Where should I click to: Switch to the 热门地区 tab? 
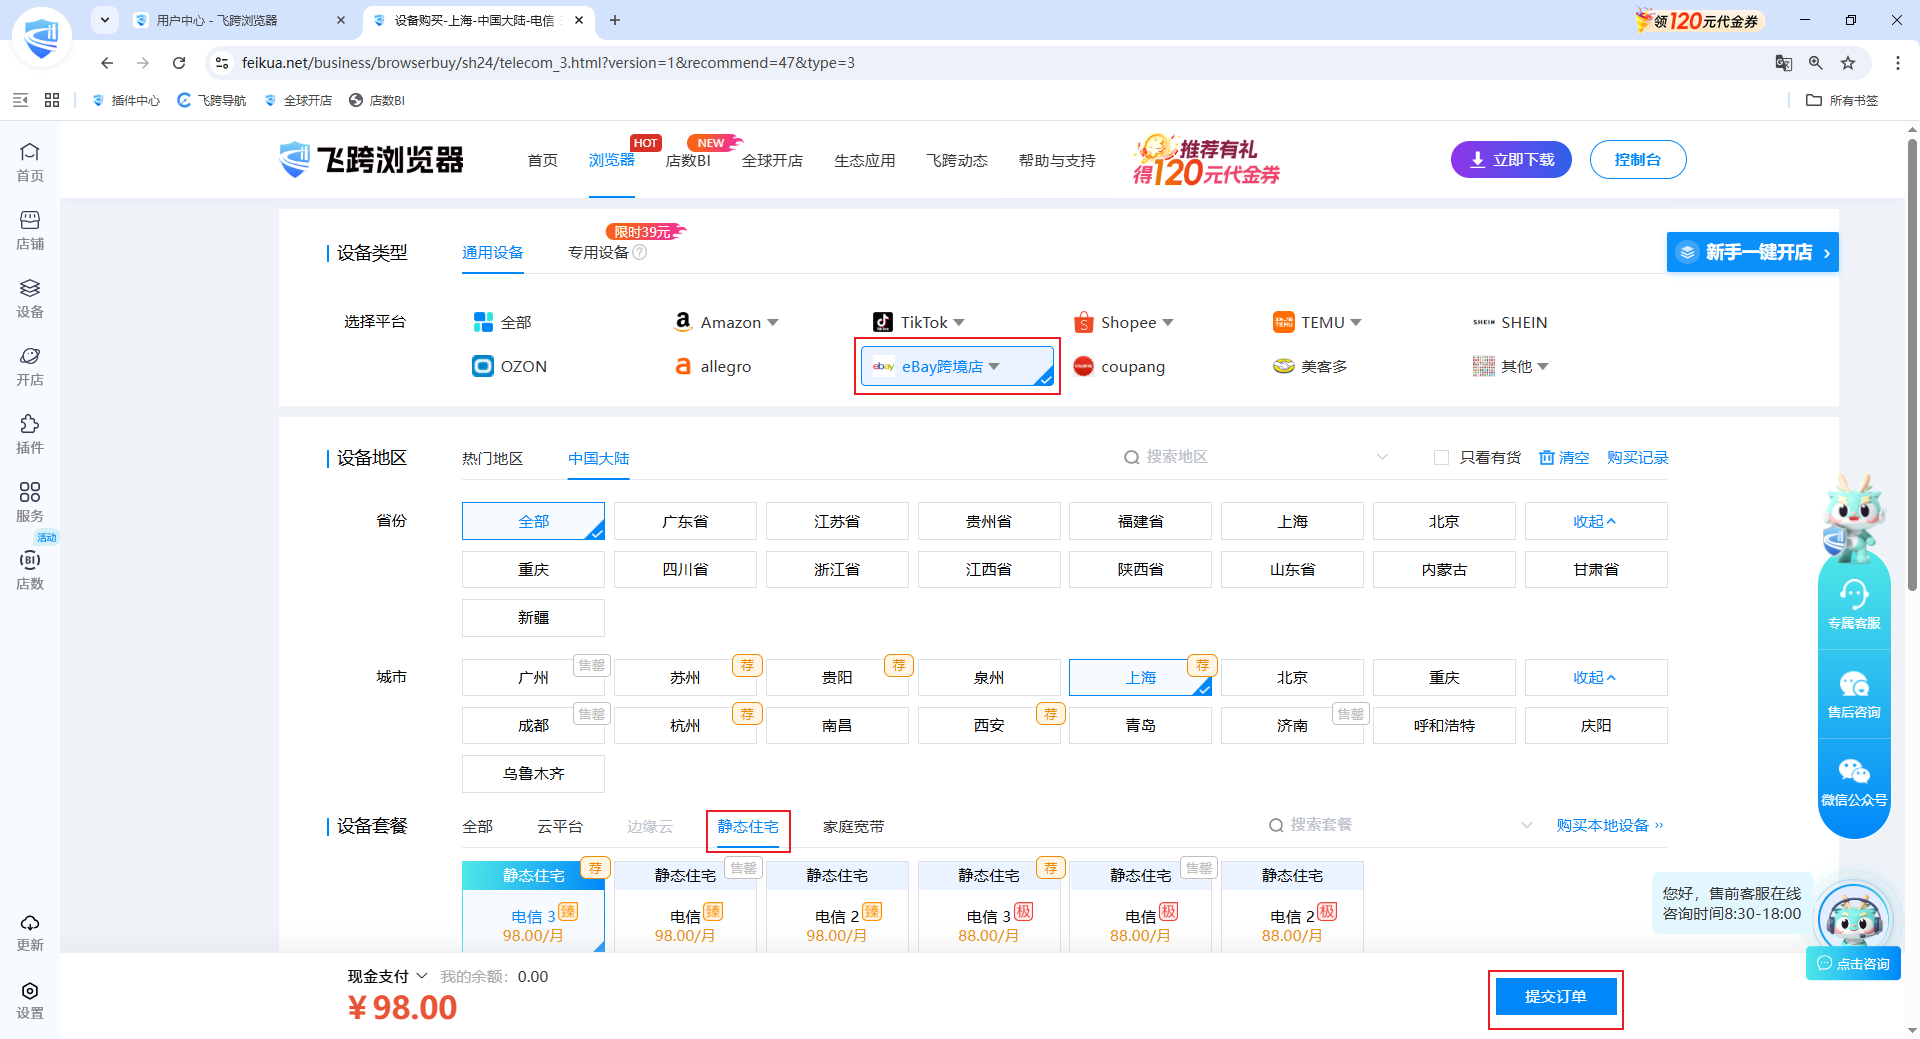(x=492, y=458)
